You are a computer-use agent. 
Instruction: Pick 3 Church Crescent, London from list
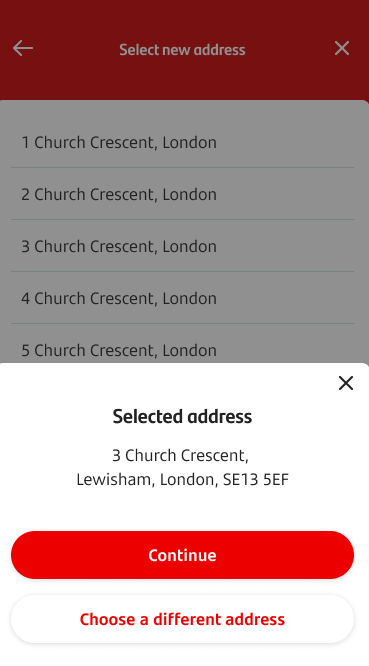[182, 246]
